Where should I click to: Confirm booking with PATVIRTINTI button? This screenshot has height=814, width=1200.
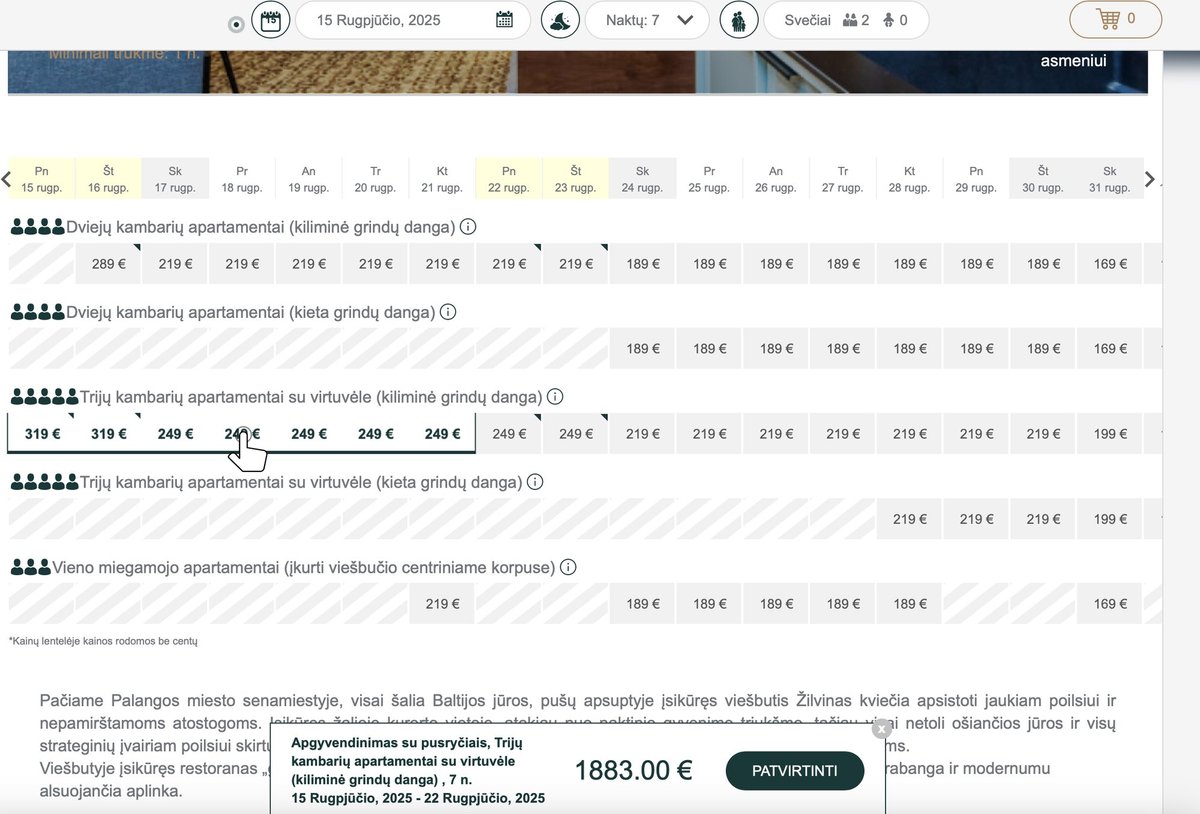pos(794,770)
